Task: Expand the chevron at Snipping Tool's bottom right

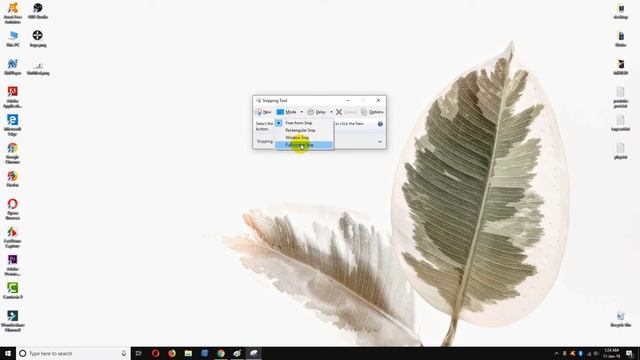Action: (380, 142)
